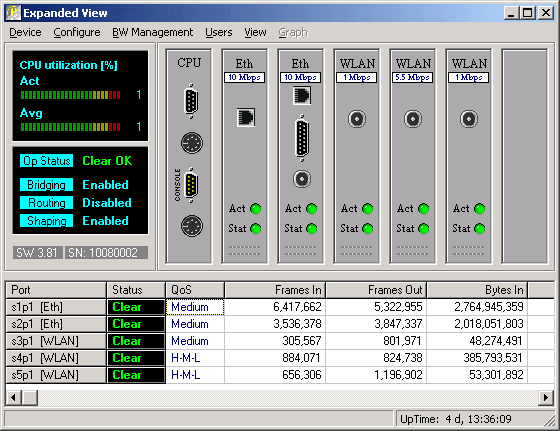Viewport: 560px width, 431px height.
Task: Open the Configure menu
Action: (x=77, y=32)
